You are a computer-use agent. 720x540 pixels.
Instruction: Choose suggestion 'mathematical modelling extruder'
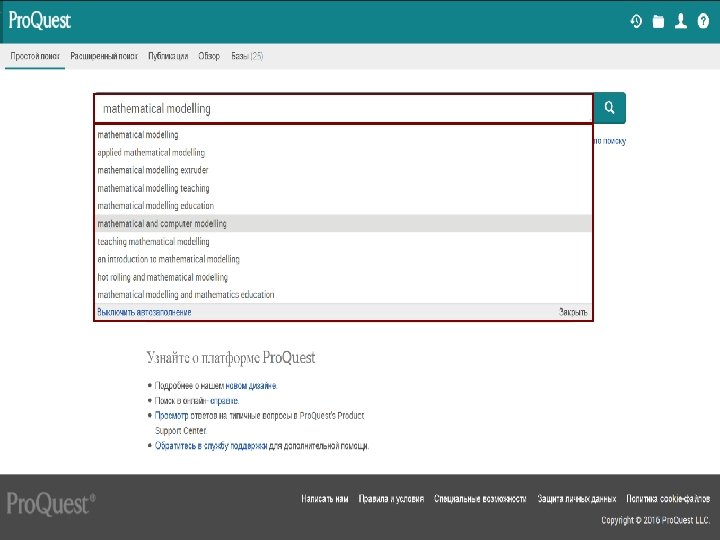point(343,170)
